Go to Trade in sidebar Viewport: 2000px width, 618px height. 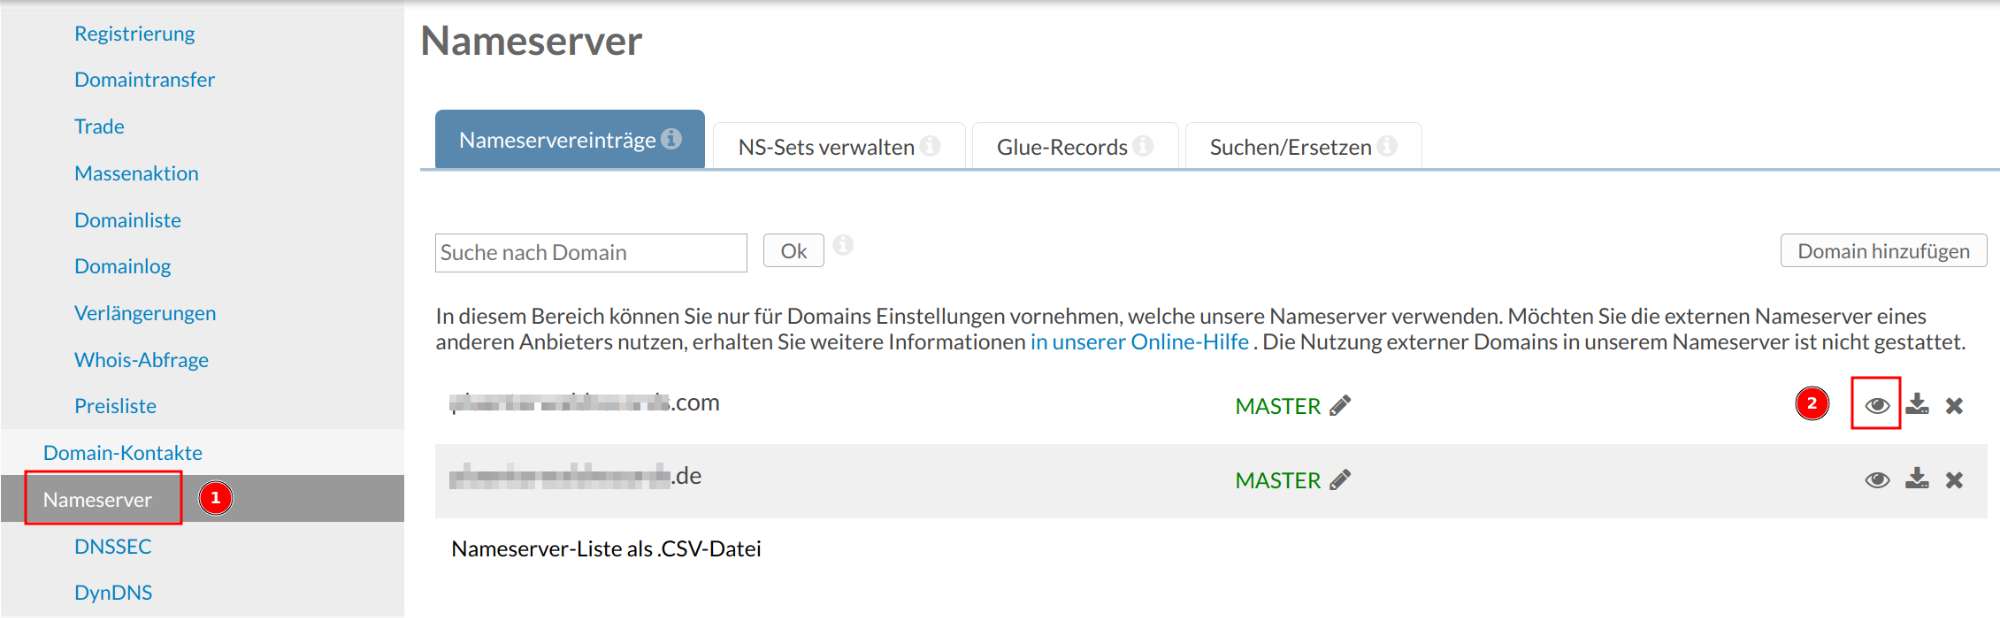[99, 127]
